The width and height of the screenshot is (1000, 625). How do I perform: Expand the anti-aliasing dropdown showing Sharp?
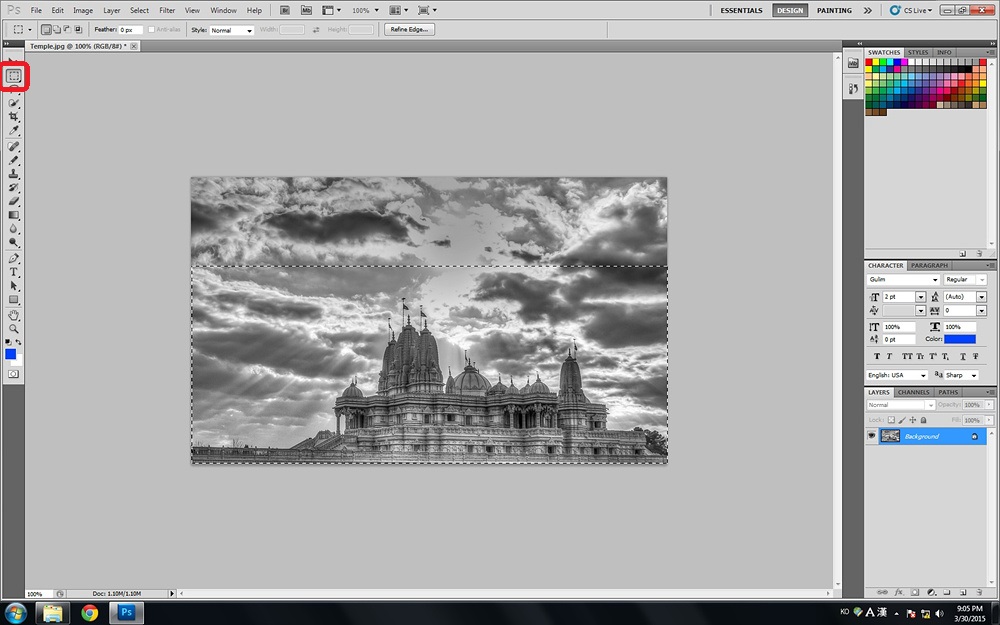click(964, 375)
